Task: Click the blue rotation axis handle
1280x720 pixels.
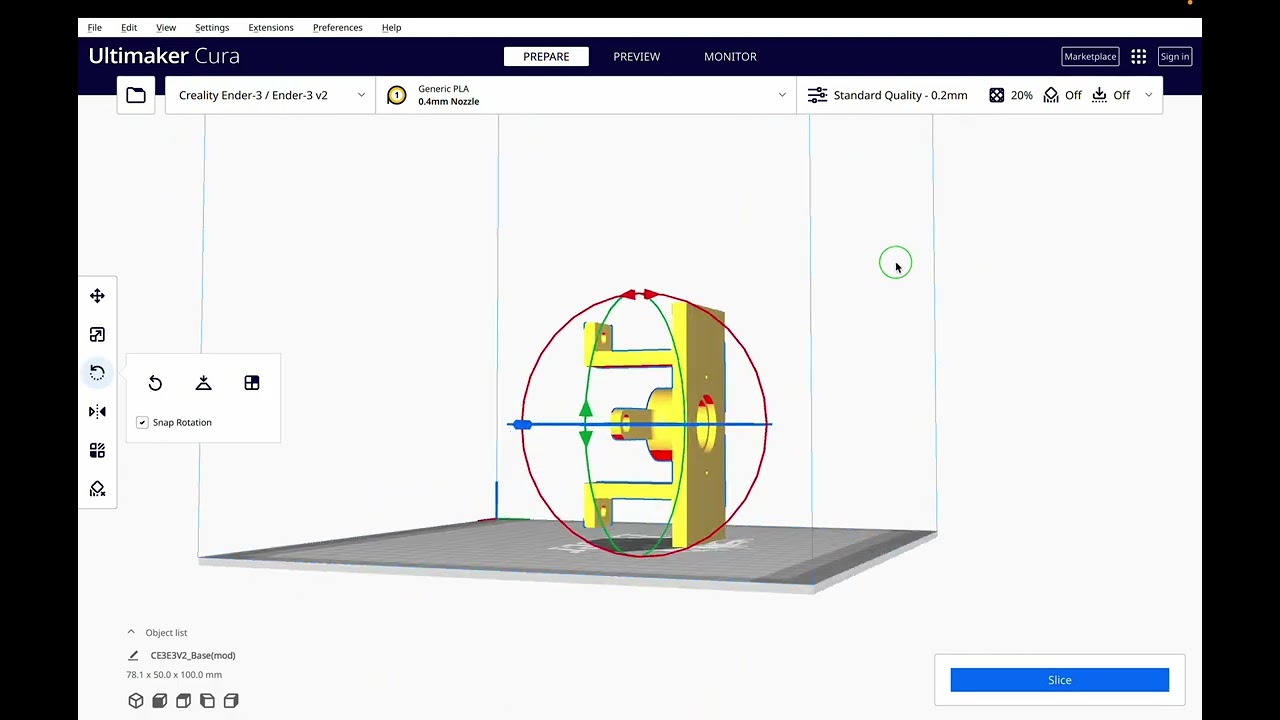Action: pos(521,425)
